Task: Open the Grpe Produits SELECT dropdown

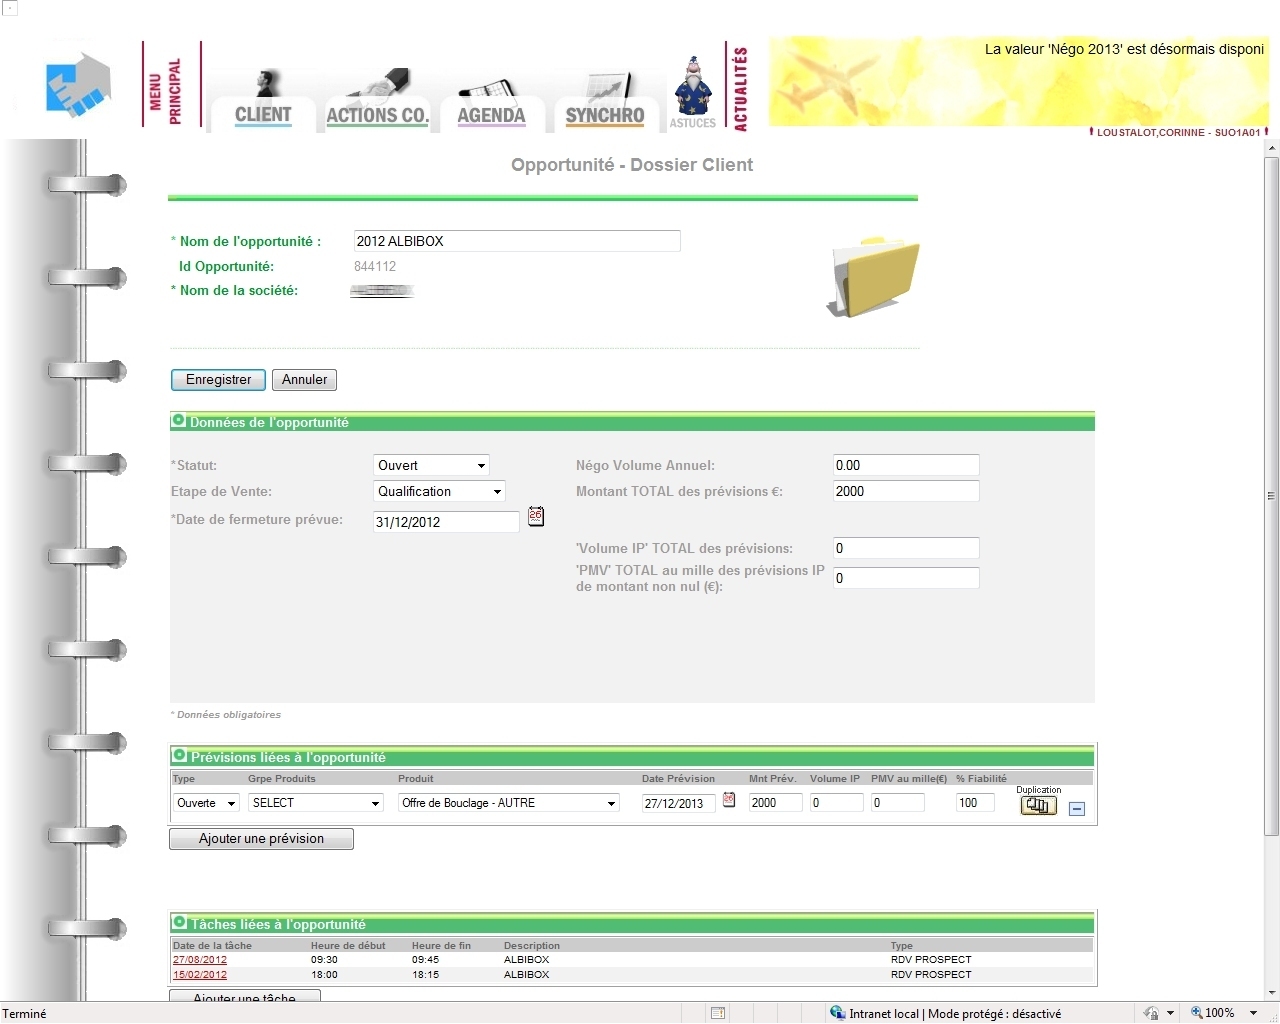Action: pyautogui.click(x=316, y=803)
